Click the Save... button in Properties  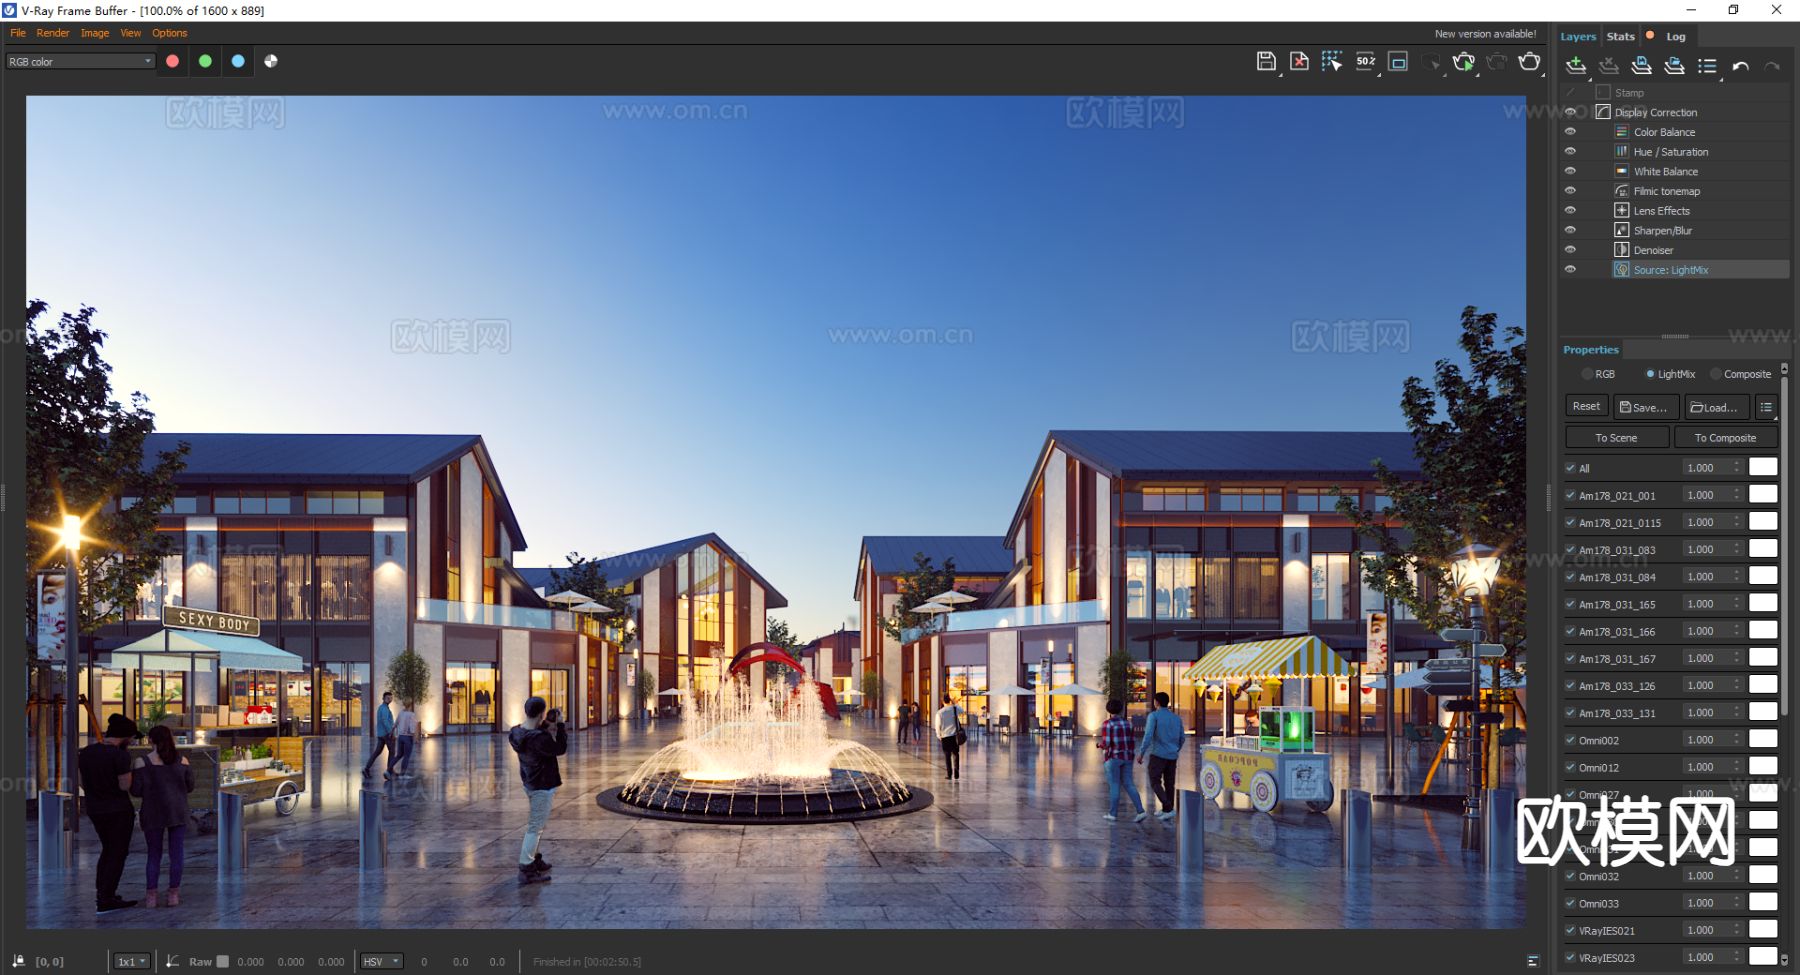point(1646,407)
